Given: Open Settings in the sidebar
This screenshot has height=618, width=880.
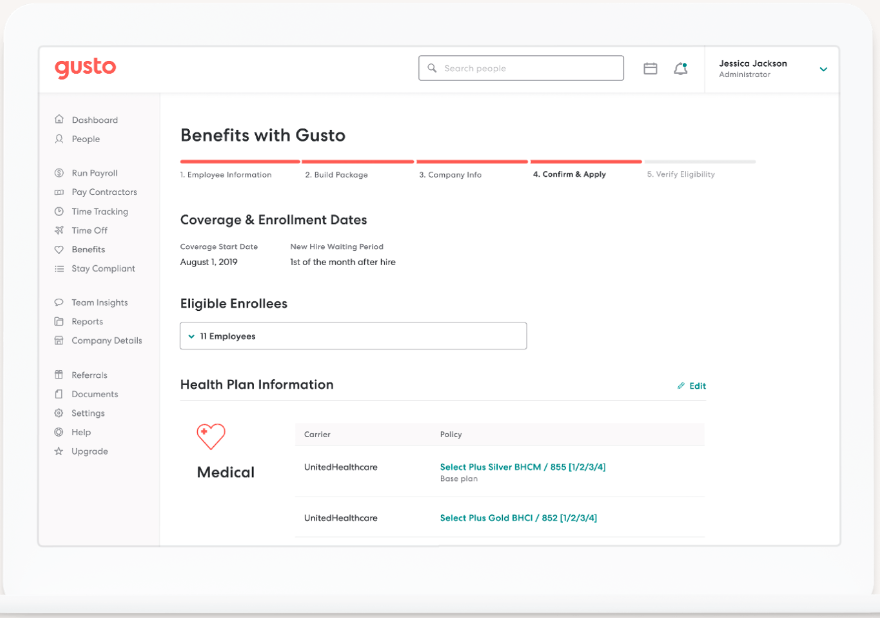Looking at the screenshot, I should click(x=88, y=413).
